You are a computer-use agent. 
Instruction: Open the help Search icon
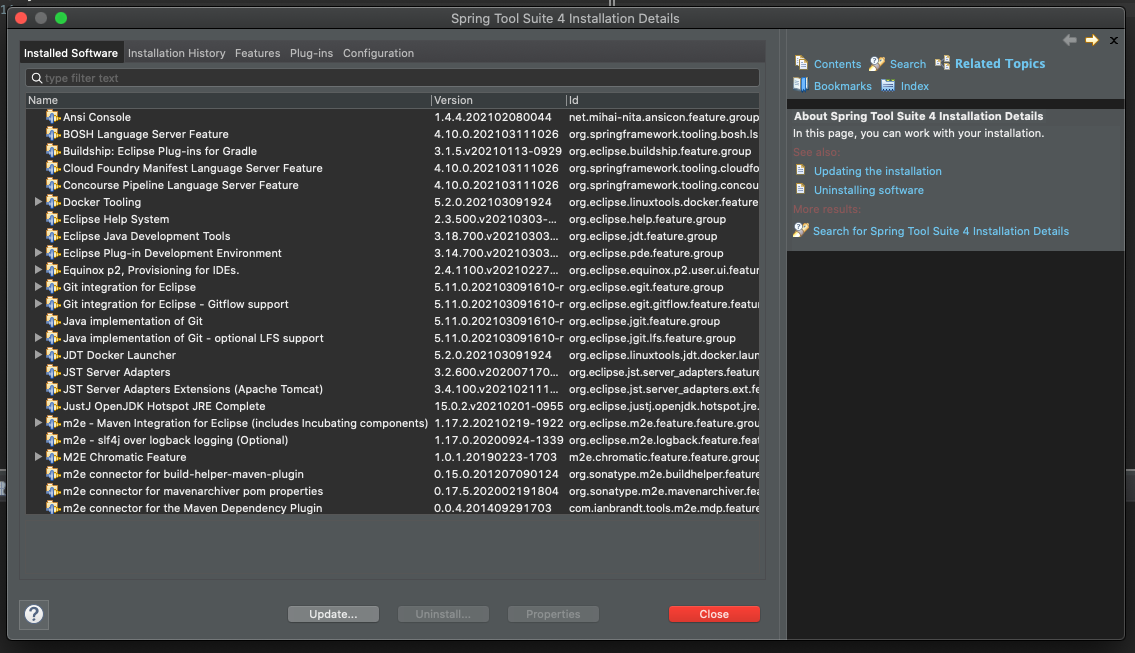click(x=877, y=64)
